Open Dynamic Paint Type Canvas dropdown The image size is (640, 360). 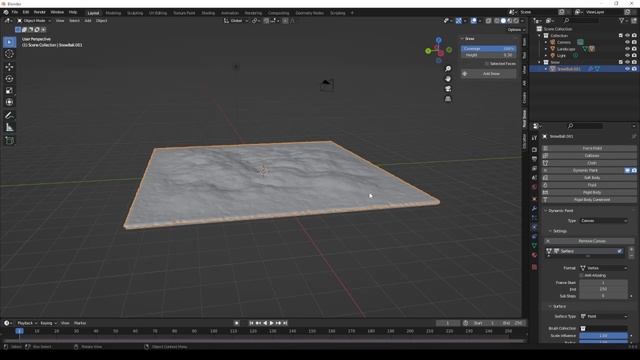pyautogui.click(x=603, y=221)
